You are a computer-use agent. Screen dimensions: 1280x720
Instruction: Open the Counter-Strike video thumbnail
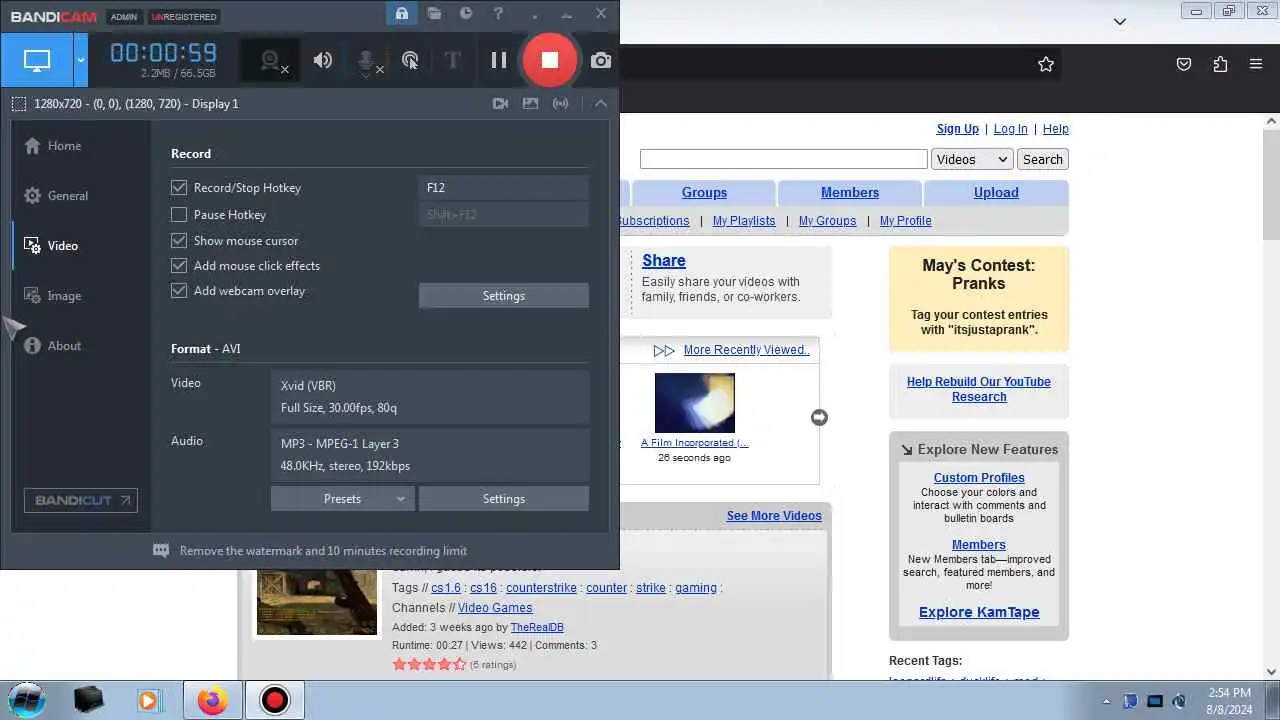coord(317,602)
